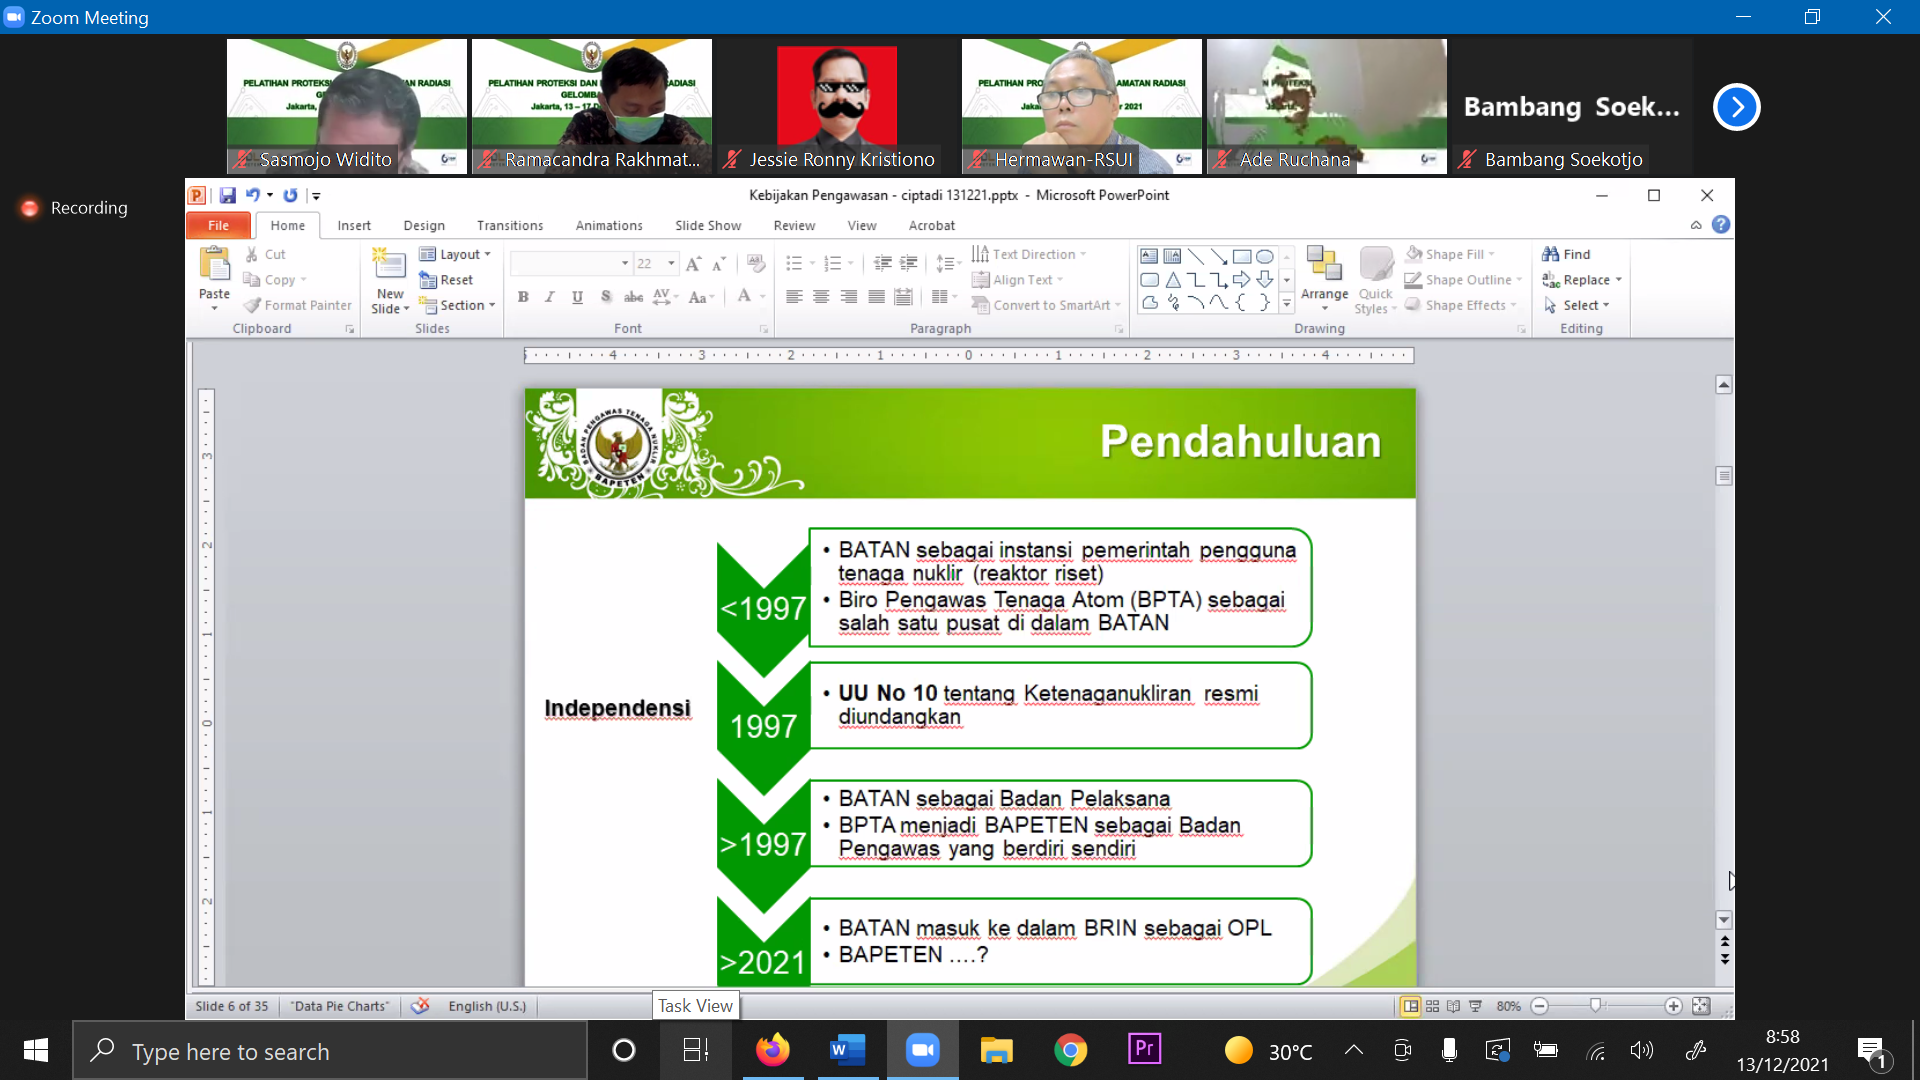The width and height of the screenshot is (1920, 1080).
Task: Clear all formatting eraser icon
Action: [x=756, y=264]
